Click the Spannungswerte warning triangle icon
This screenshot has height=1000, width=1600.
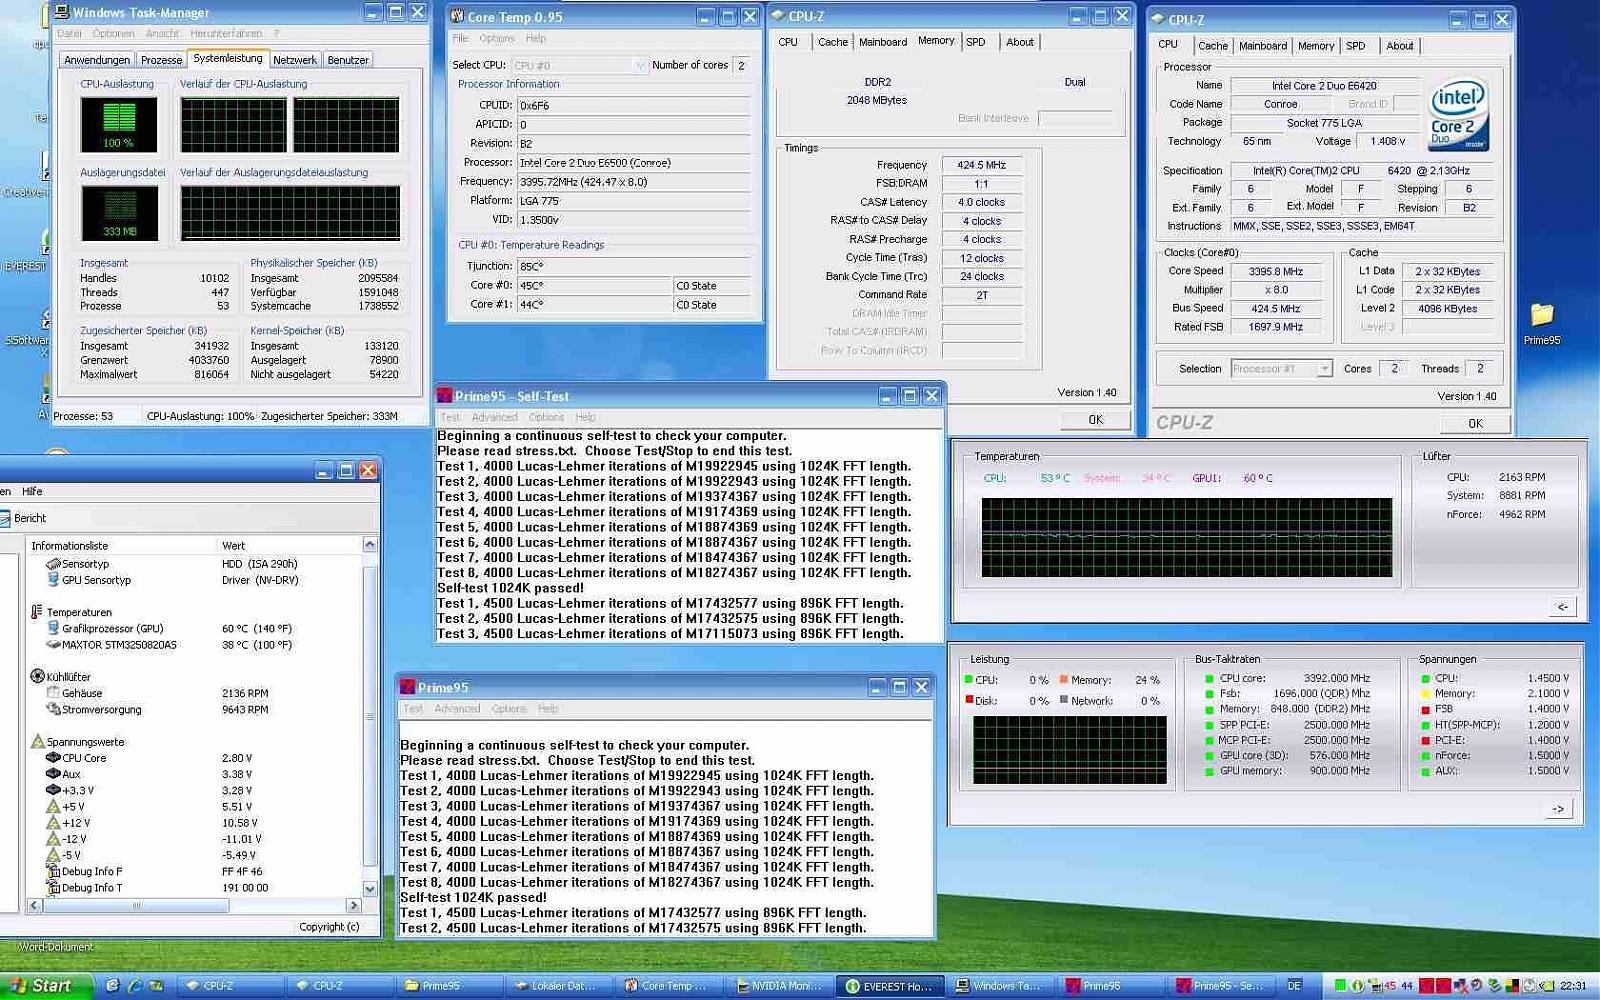pos(37,742)
